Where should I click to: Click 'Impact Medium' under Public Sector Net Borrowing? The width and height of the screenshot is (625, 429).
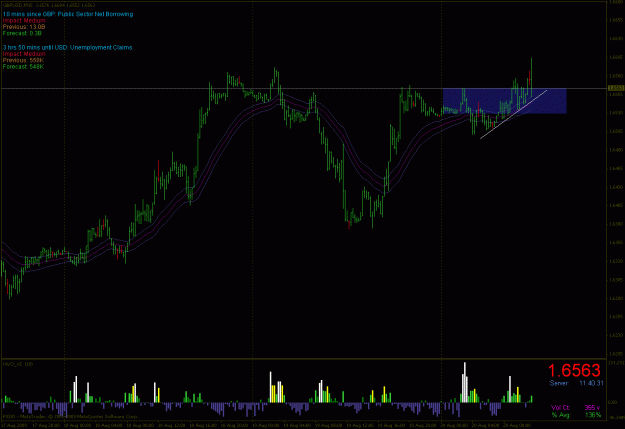point(24,20)
